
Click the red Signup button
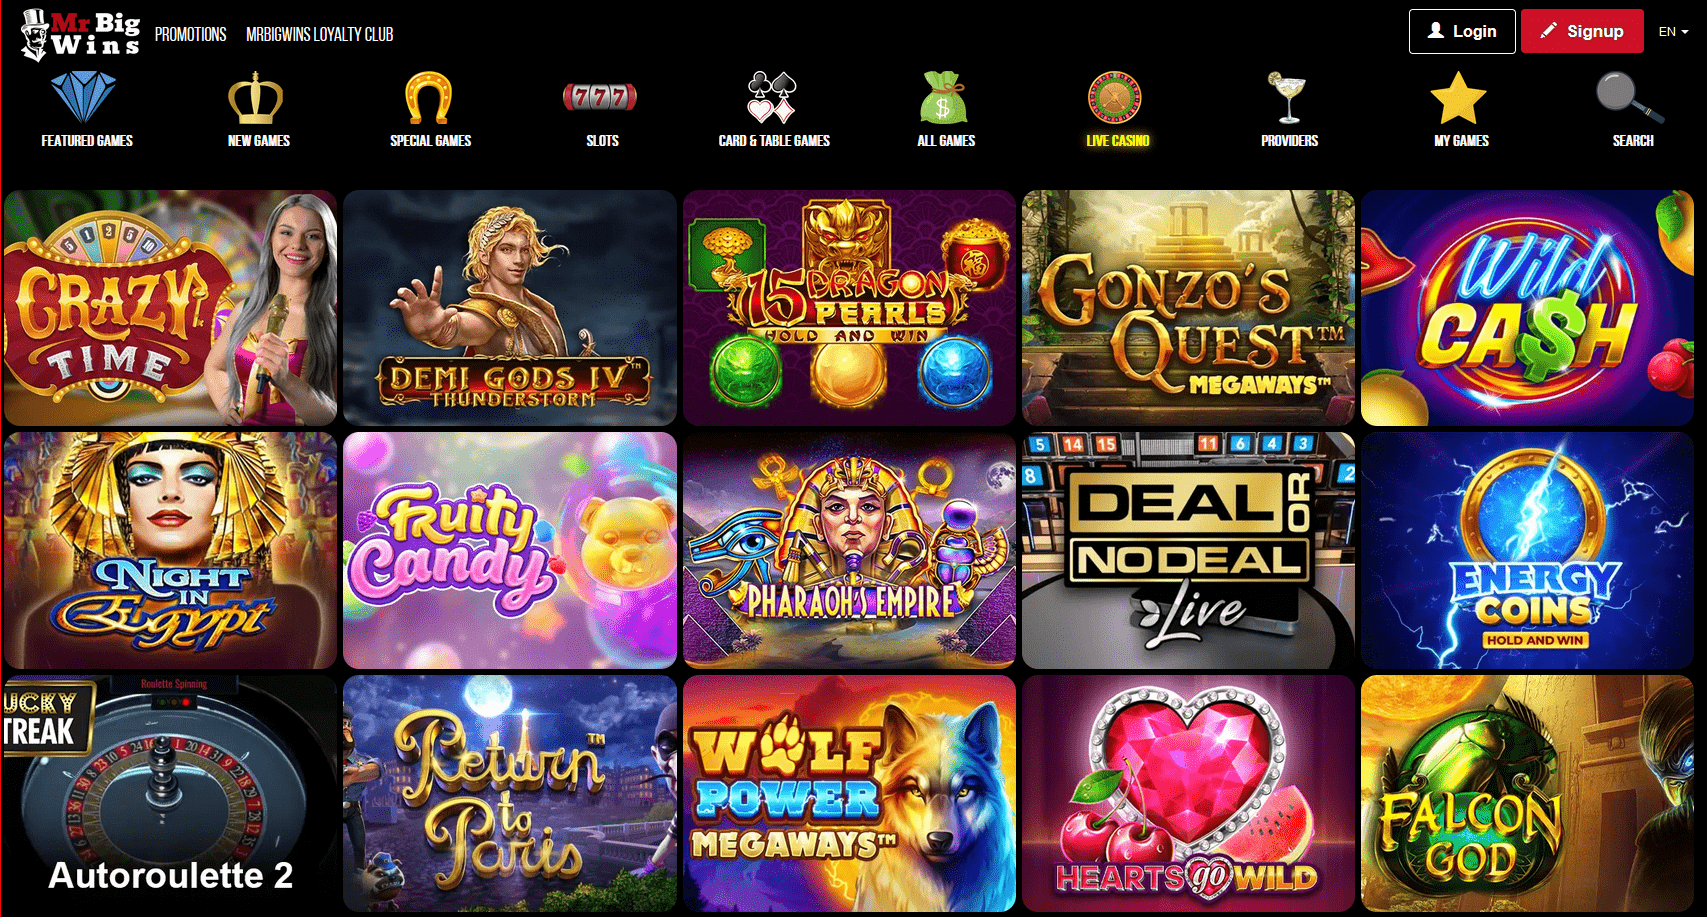coord(1582,31)
